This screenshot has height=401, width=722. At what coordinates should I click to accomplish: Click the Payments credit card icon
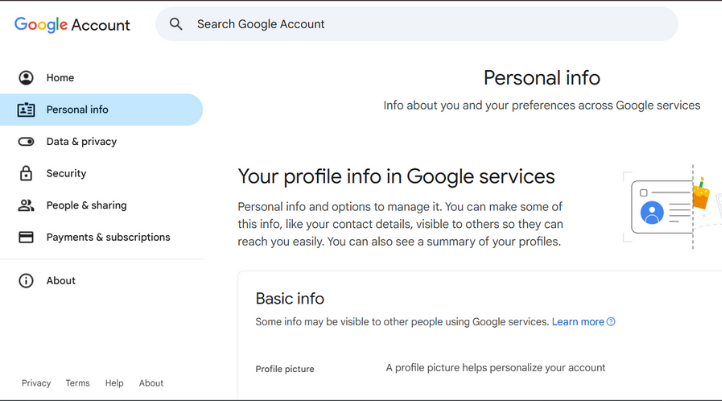coord(26,237)
